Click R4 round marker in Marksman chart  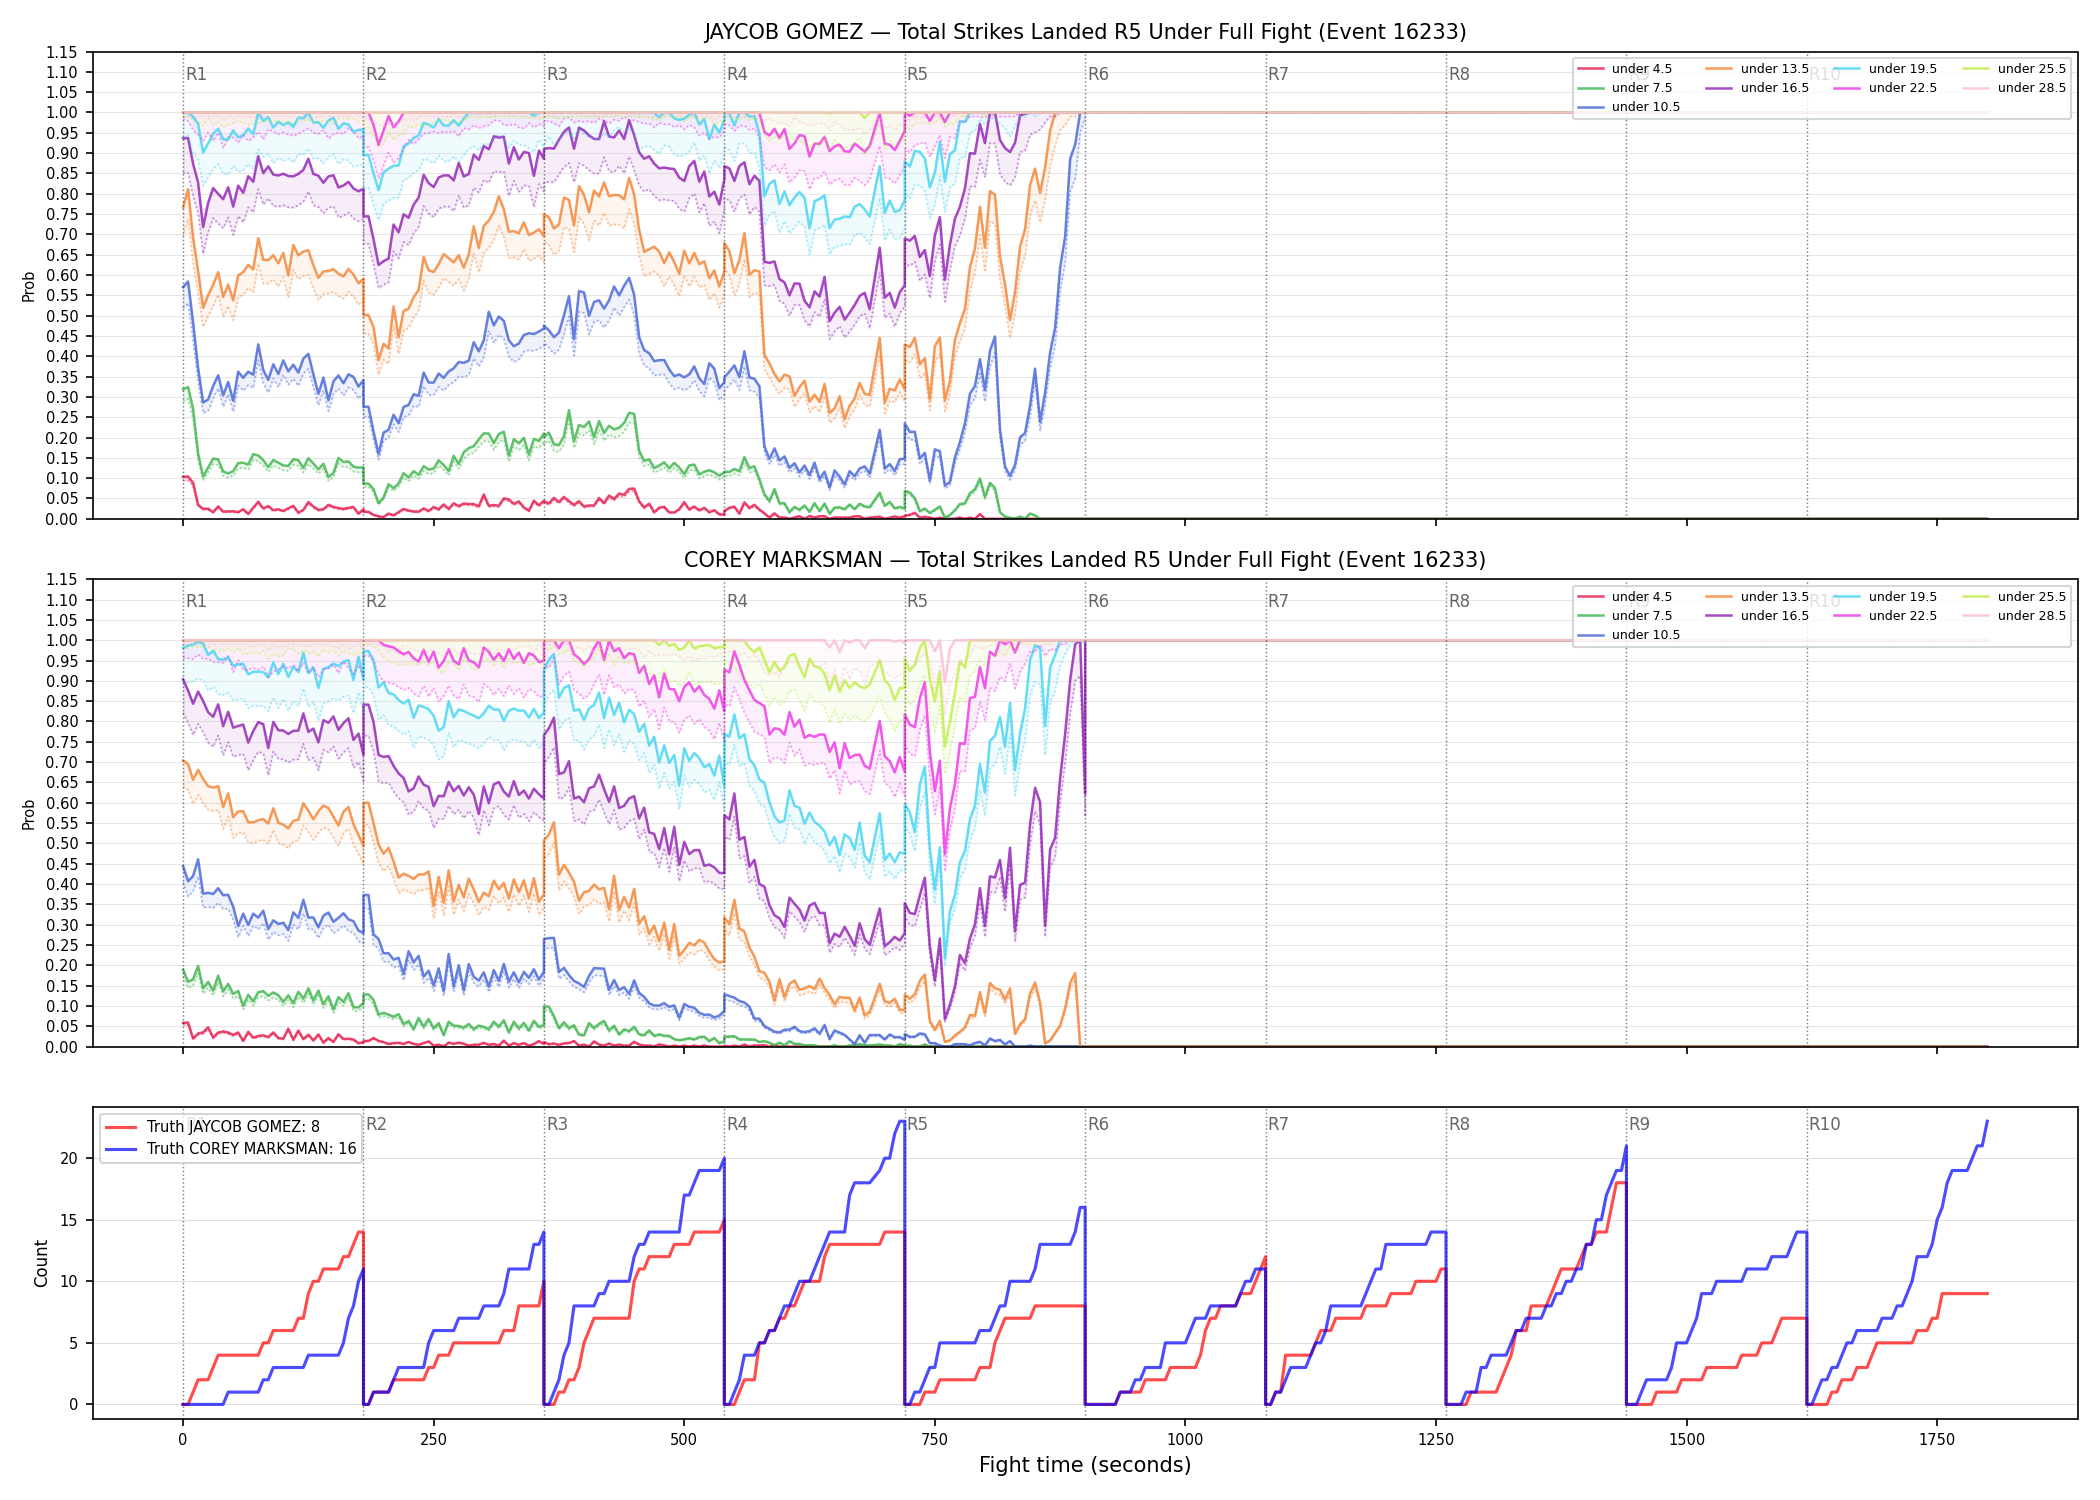click(x=737, y=601)
